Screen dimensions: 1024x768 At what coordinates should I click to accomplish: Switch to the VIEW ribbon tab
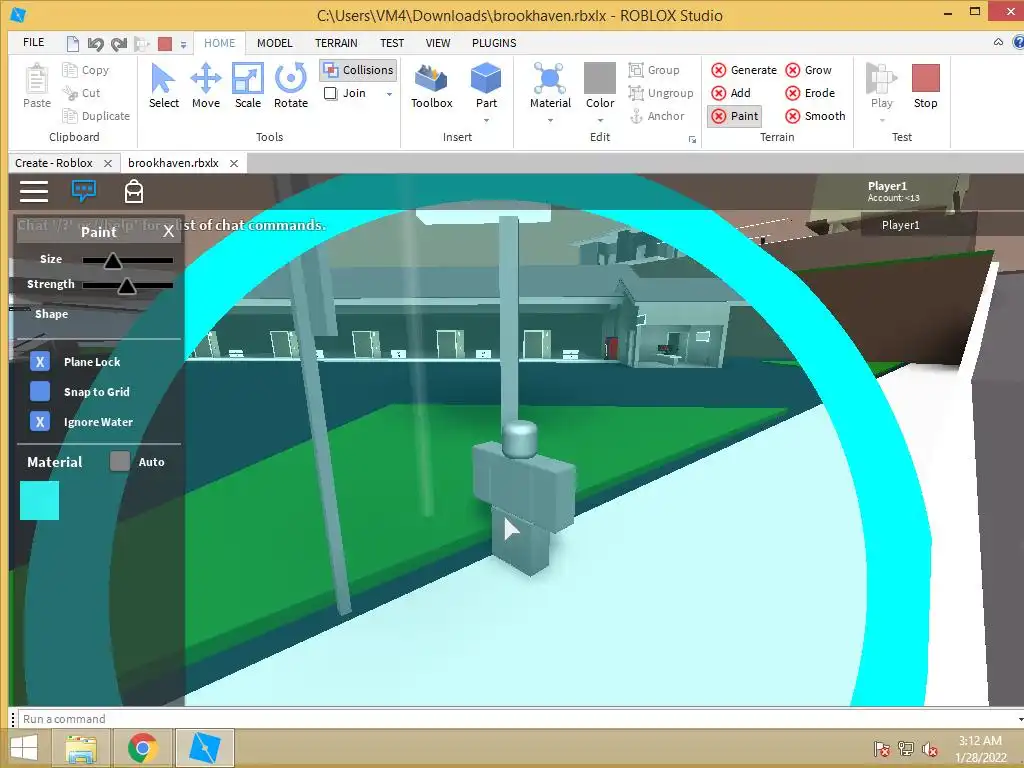coord(438,43)
